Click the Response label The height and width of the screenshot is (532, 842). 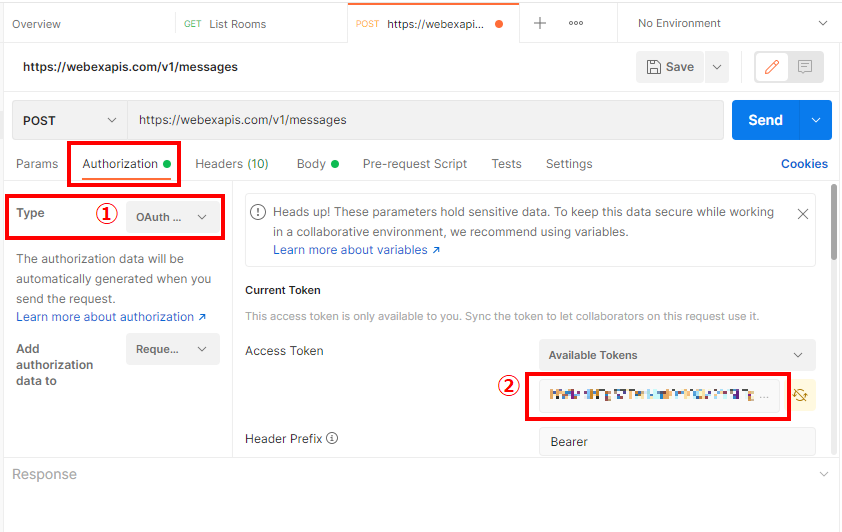coord(45,474)
